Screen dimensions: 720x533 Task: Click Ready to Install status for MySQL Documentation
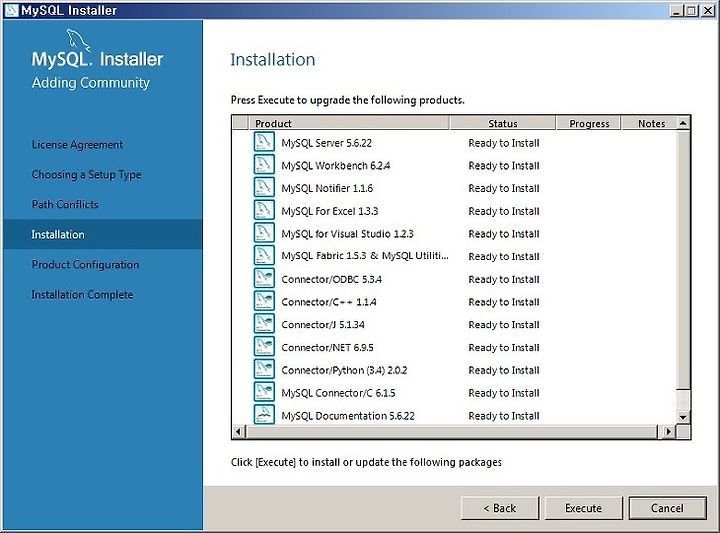[504, 416]
